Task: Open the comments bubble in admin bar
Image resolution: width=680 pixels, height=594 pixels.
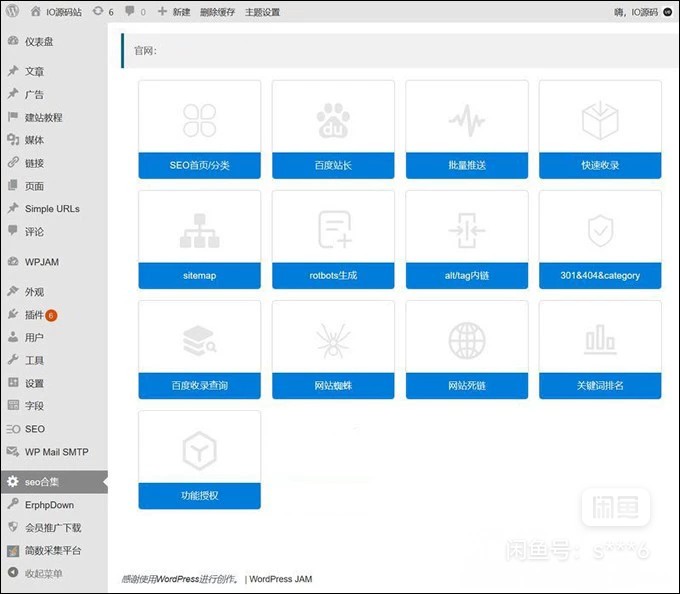Action: pyautogui.click(x=135, y=12)
